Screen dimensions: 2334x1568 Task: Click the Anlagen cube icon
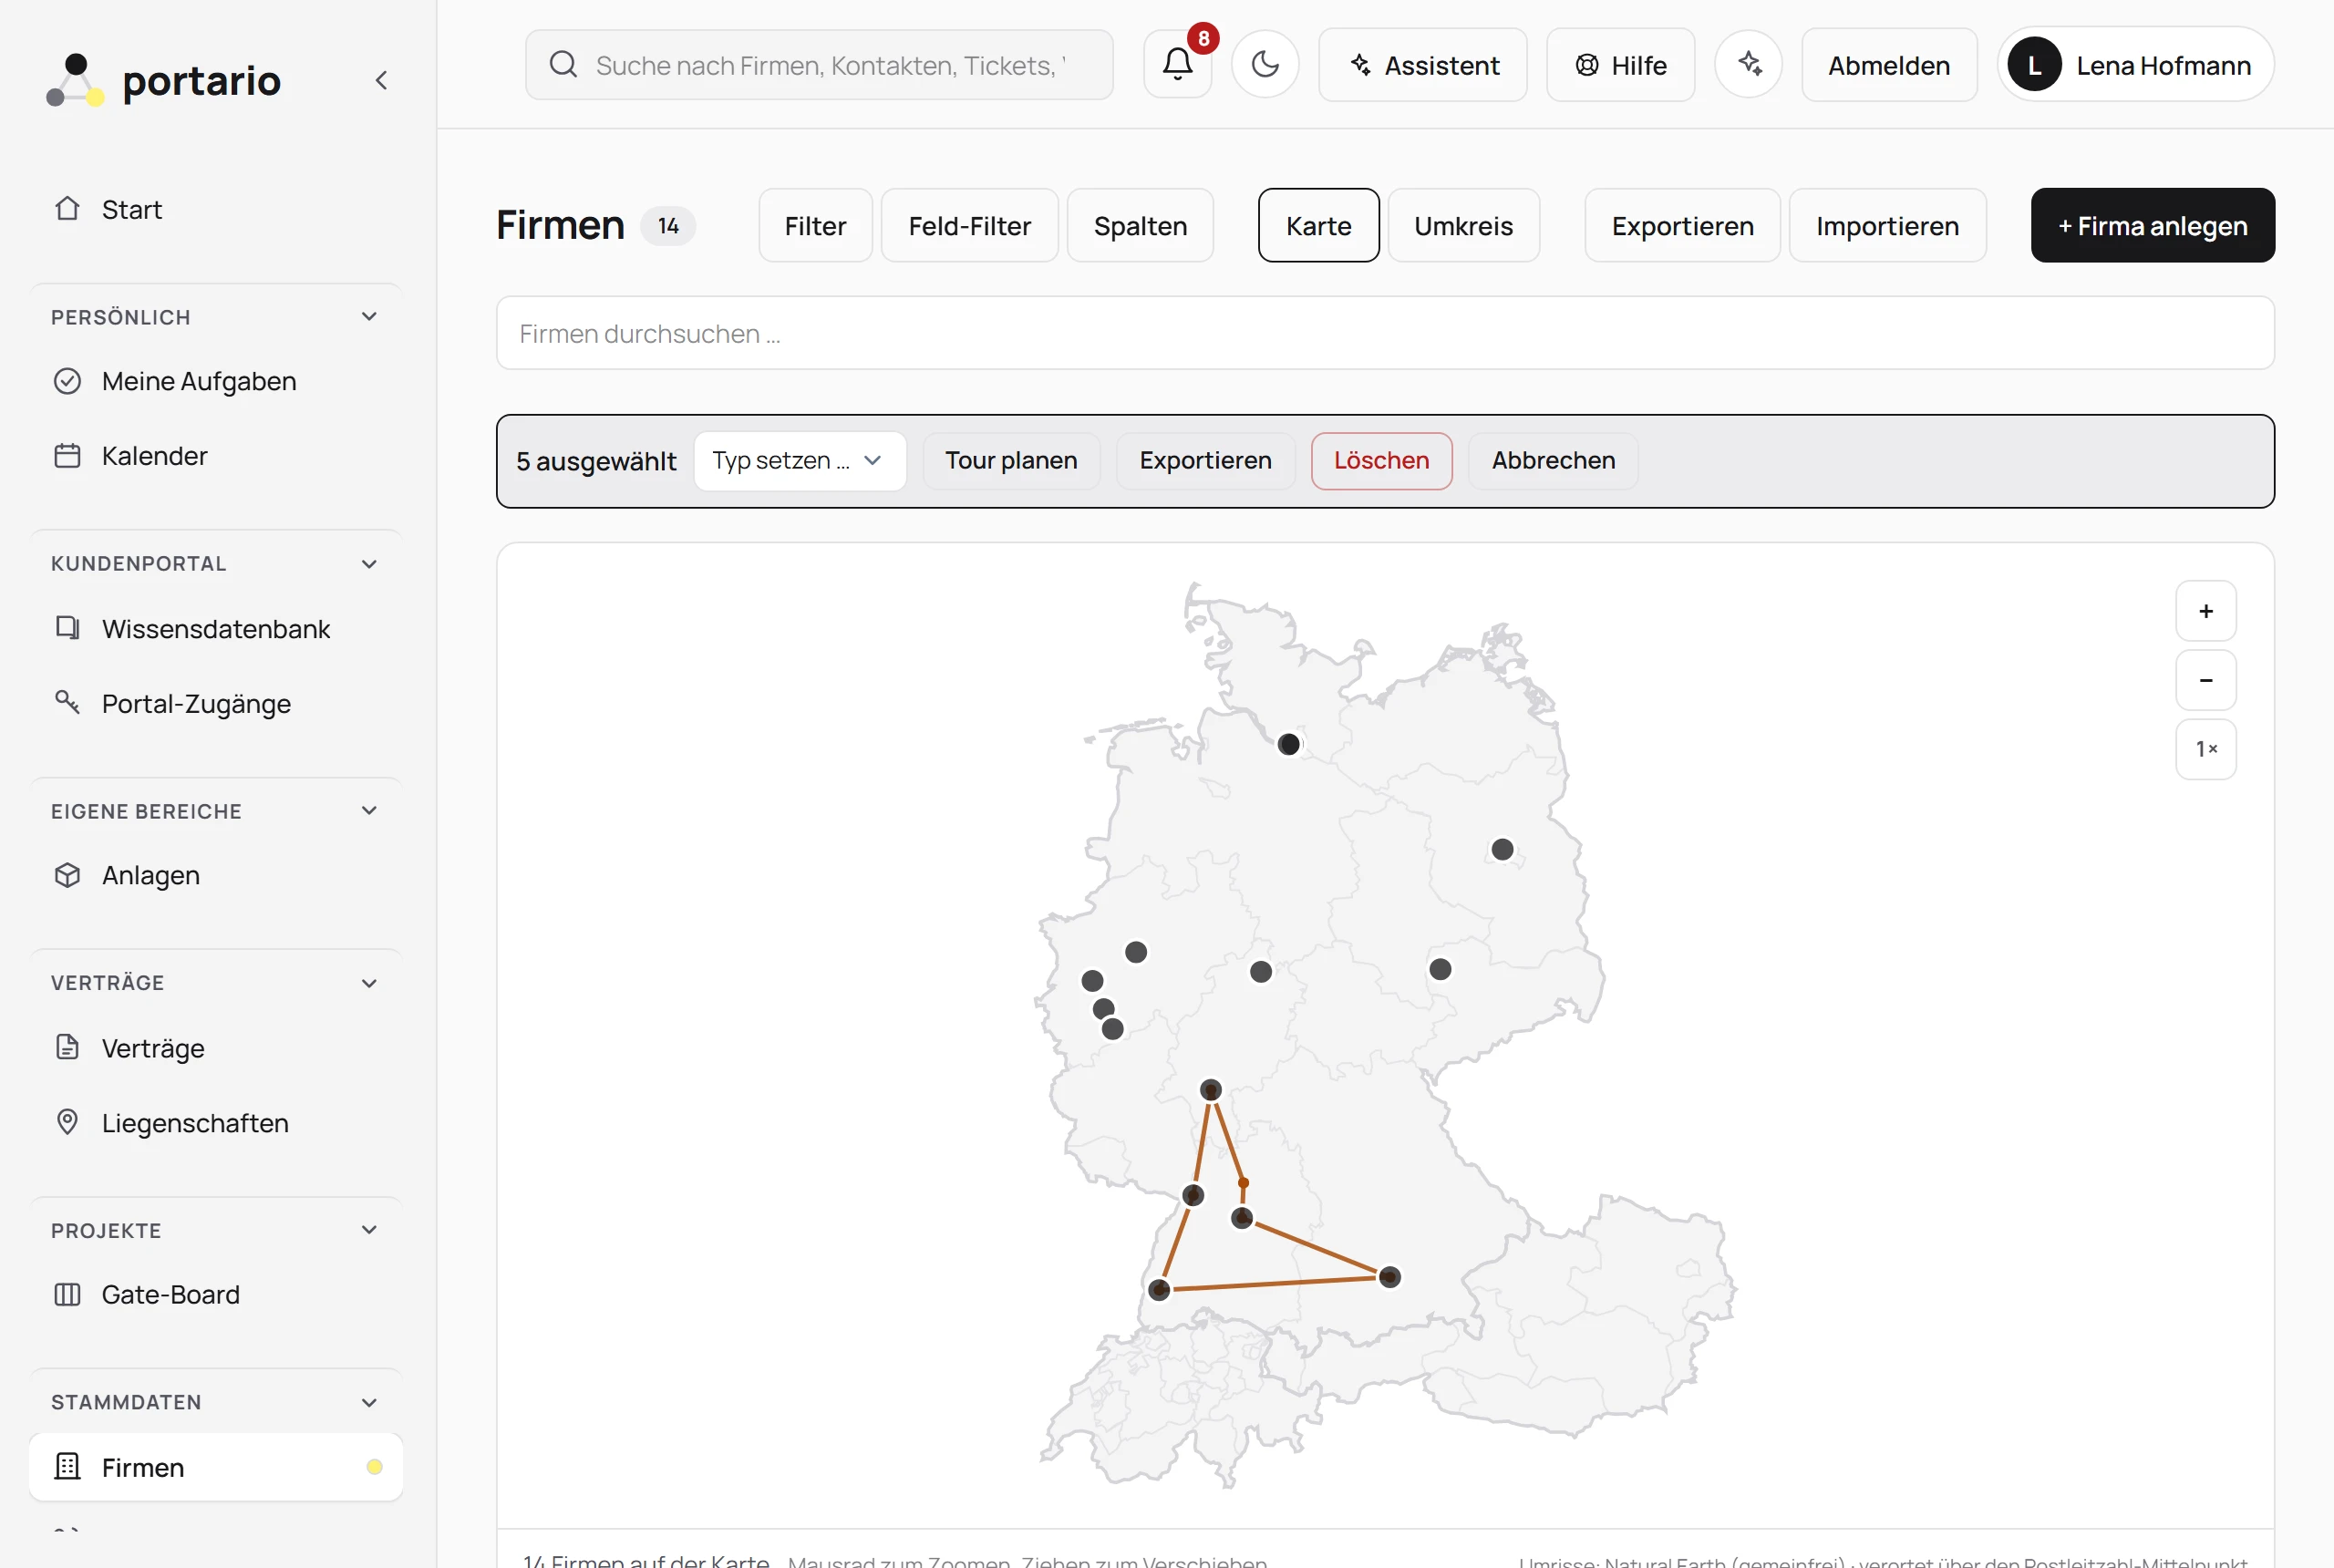[x=67, y=875]
